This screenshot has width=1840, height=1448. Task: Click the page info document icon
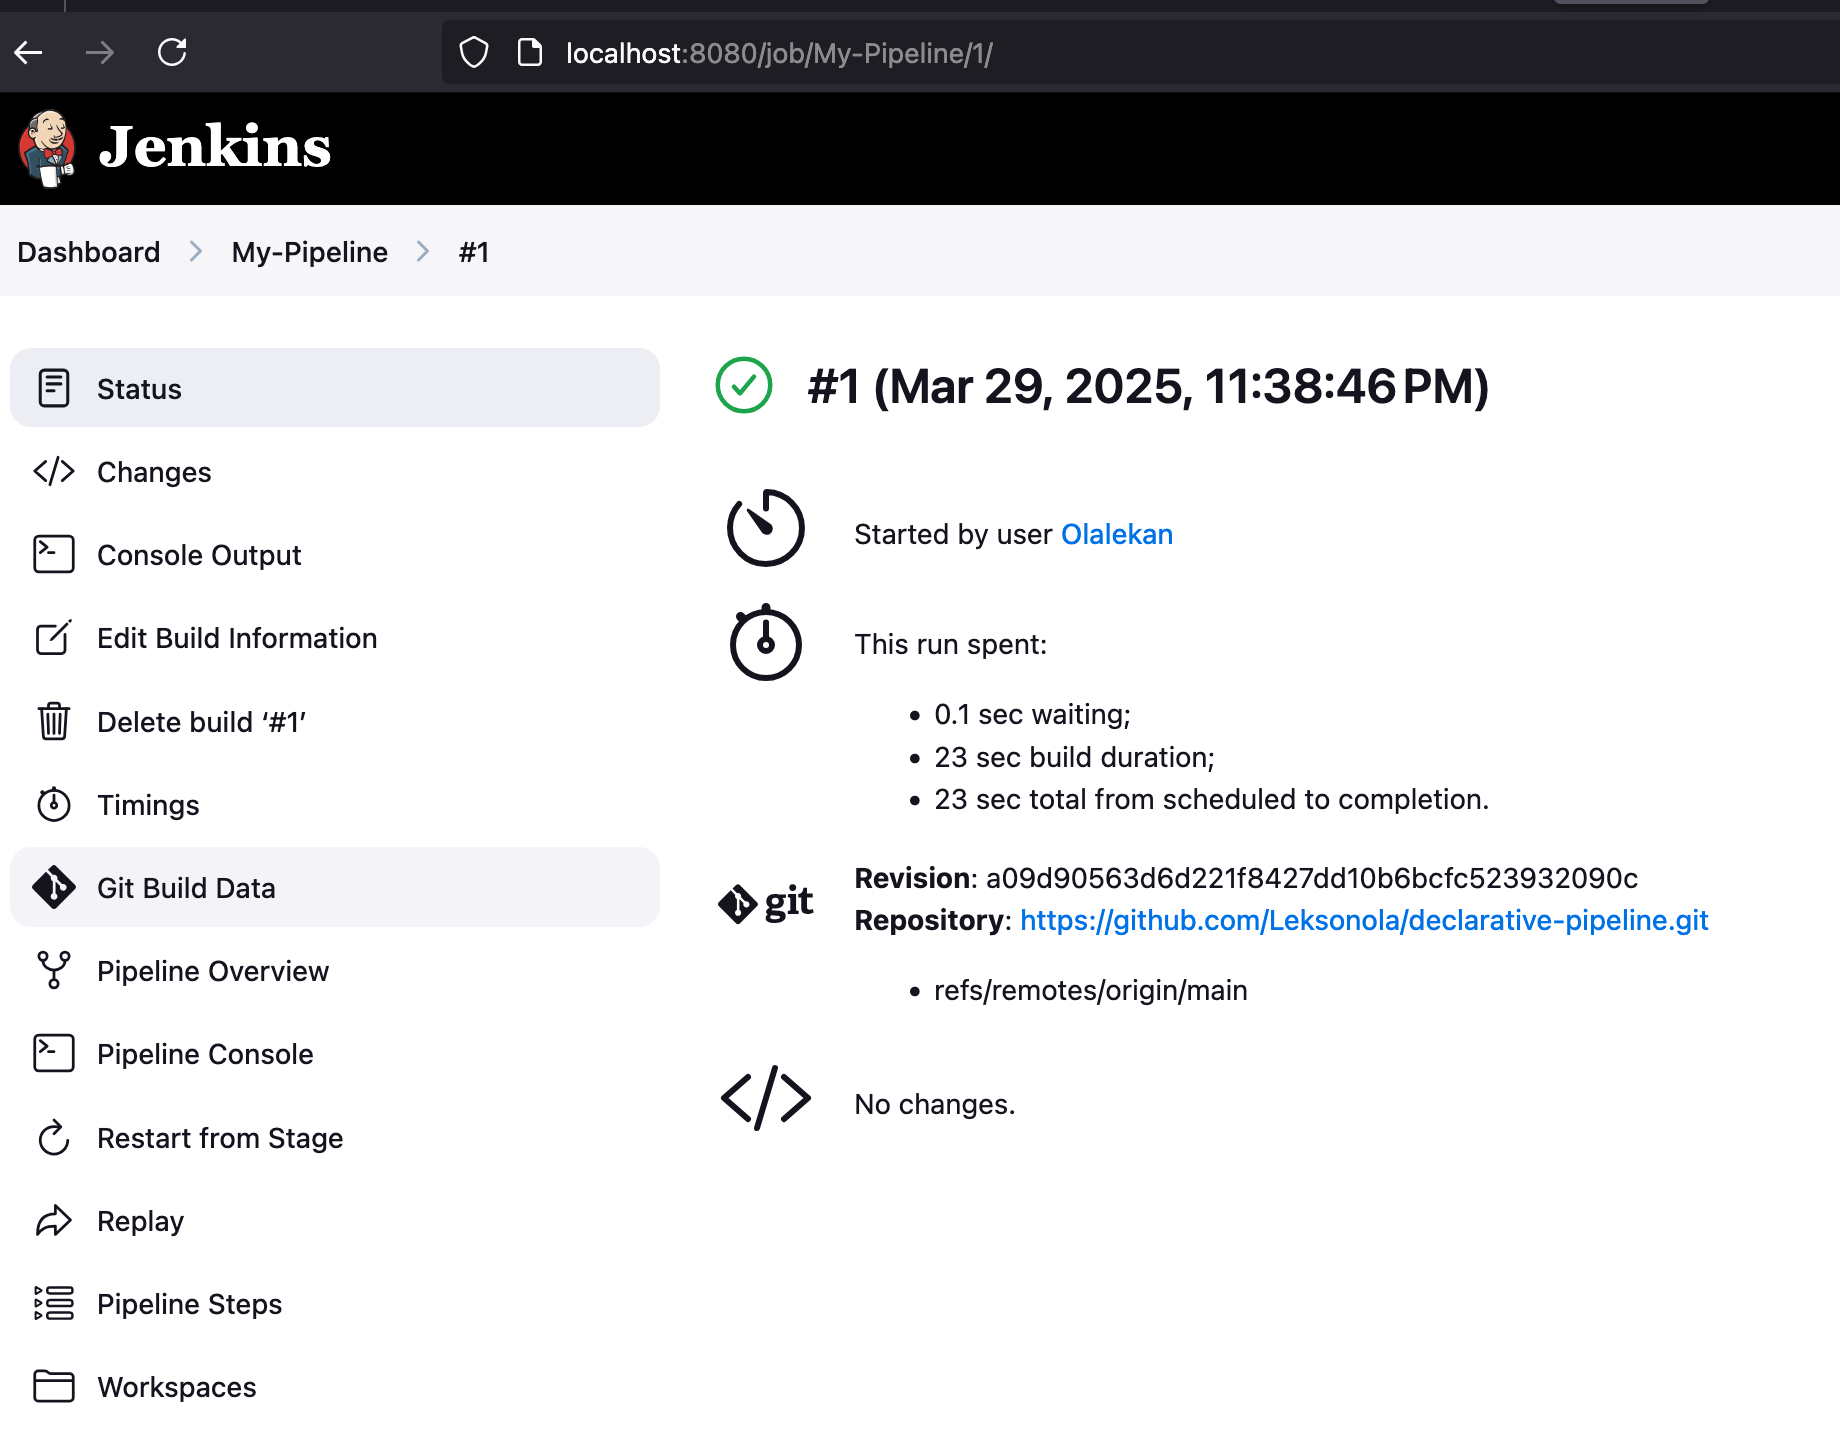[x=530, y=53]
